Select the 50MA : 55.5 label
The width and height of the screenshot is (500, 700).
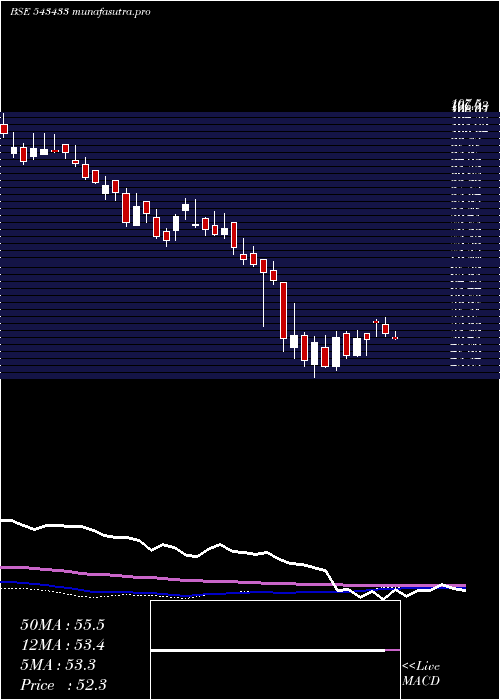click(62, 625)
